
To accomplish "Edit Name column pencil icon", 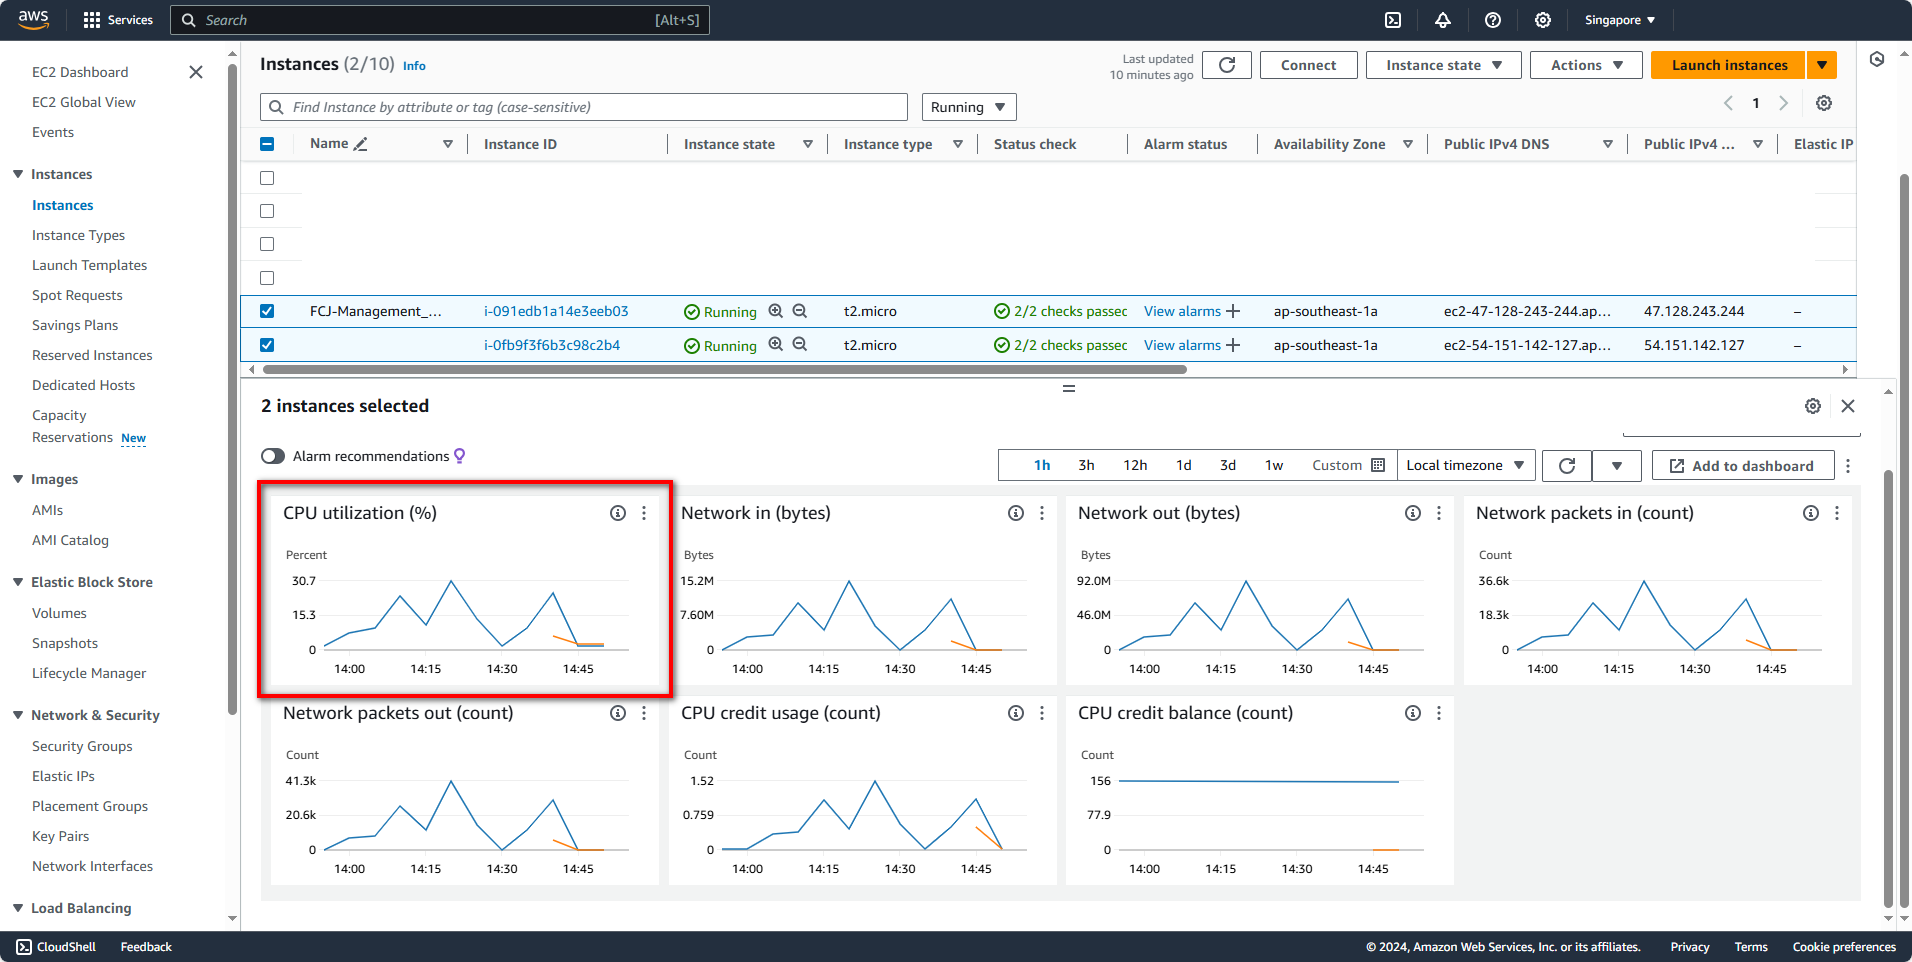I will [x=361, y=144].
